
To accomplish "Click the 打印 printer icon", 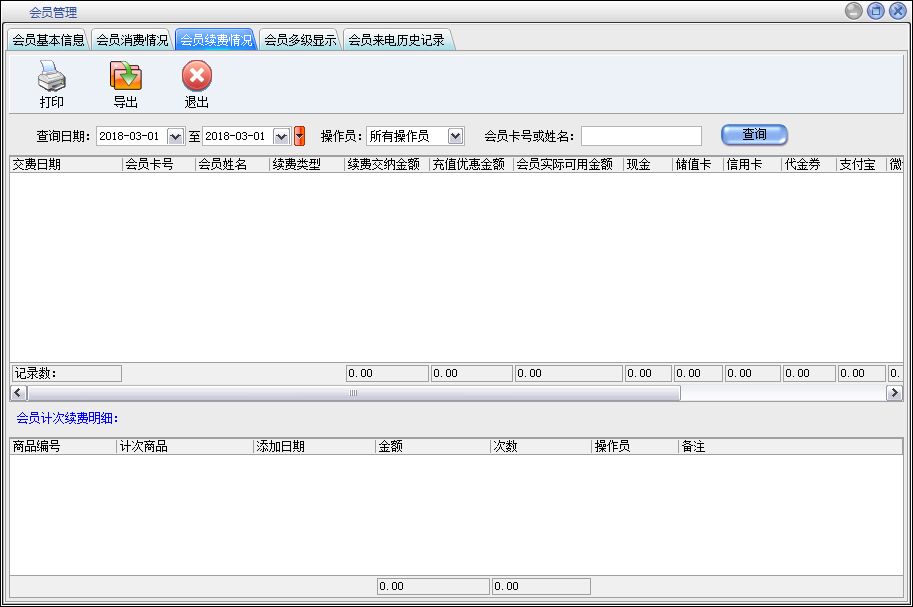I will click(51, 77).
